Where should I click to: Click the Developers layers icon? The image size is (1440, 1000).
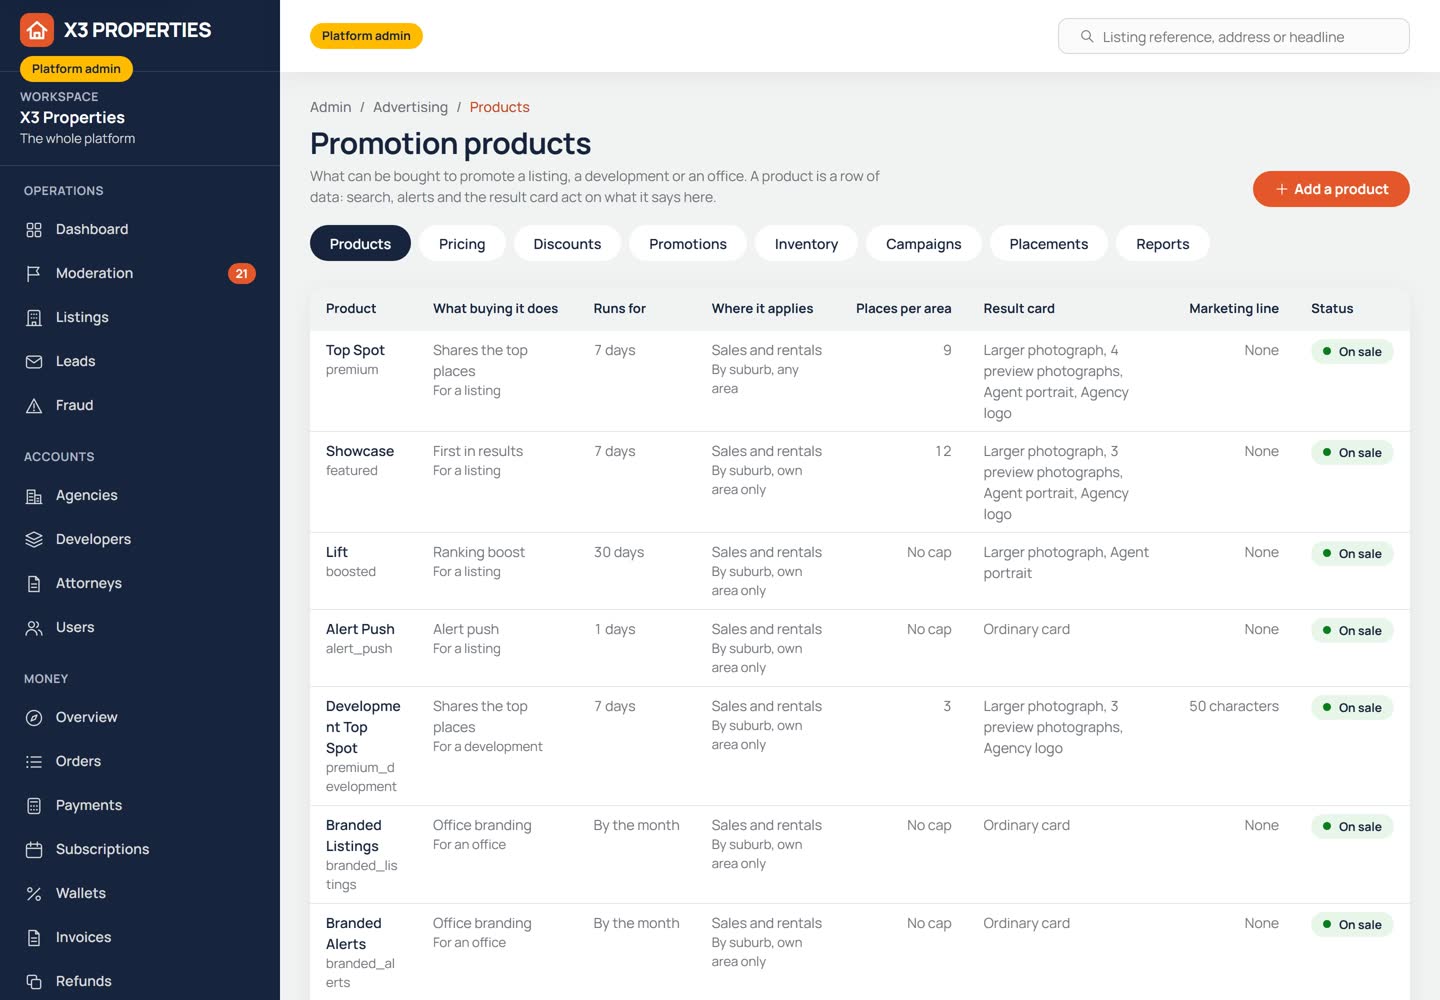(34, 540)
